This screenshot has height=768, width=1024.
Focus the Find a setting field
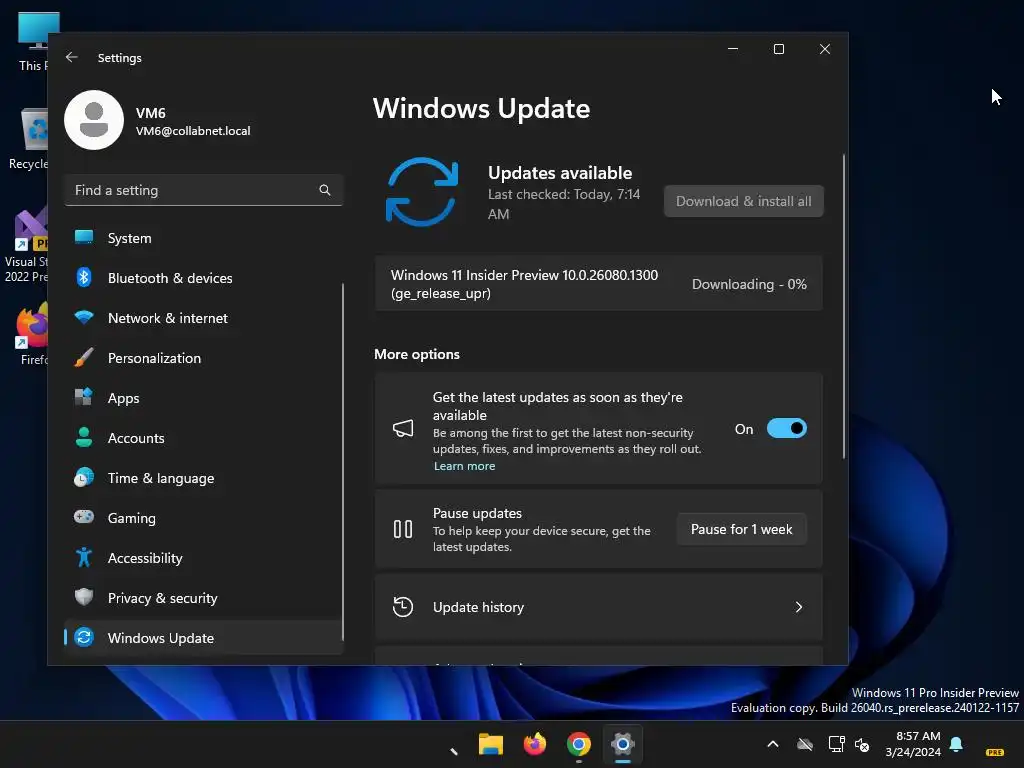(x=204, y=190)
